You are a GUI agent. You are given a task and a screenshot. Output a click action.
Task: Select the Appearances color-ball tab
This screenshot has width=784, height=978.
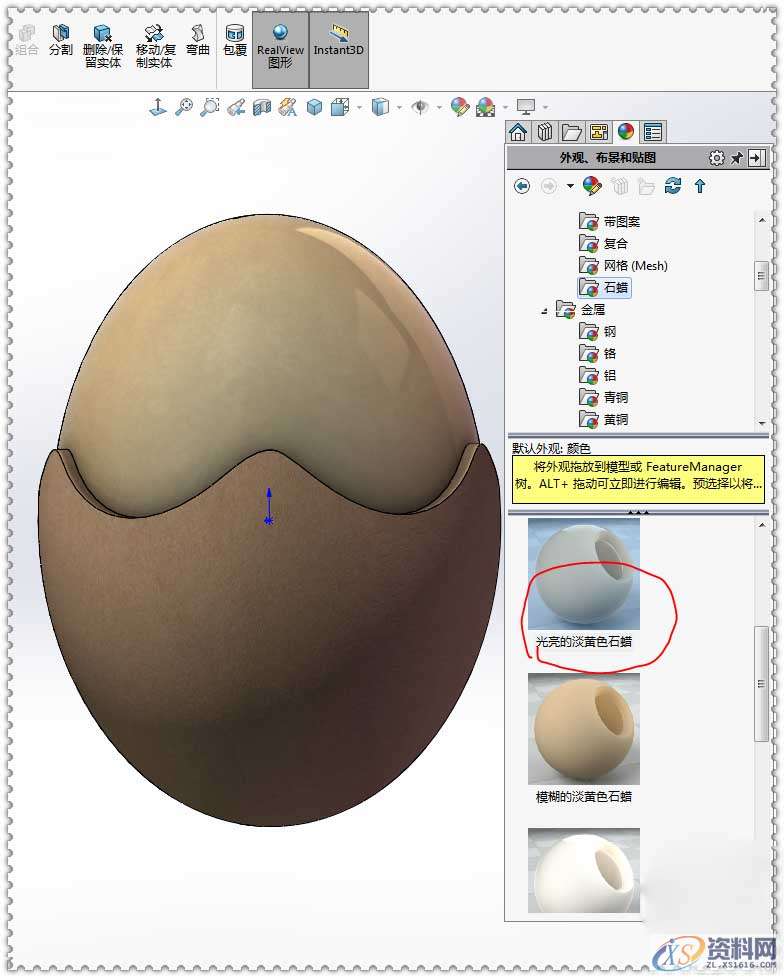point(626,132)
